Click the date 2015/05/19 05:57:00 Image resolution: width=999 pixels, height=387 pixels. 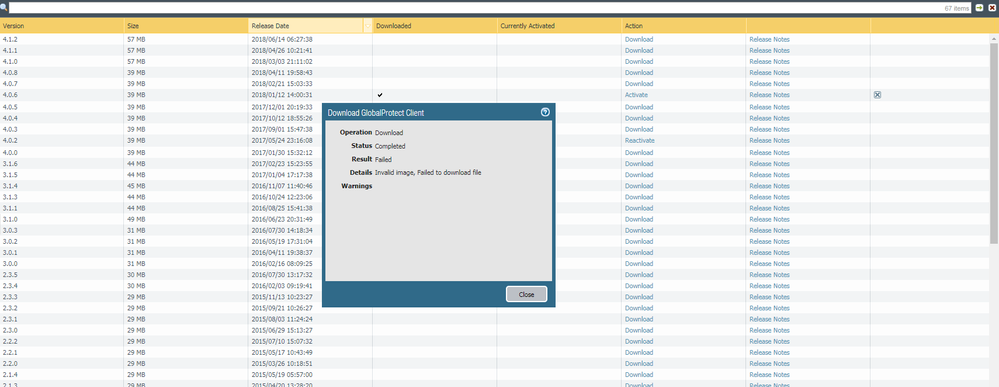(x=282, y=375)
